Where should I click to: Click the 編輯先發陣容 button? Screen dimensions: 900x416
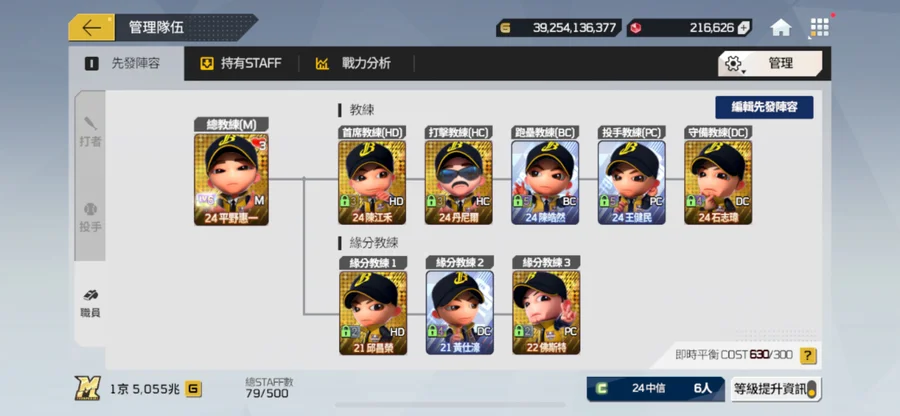pos(764,107)
